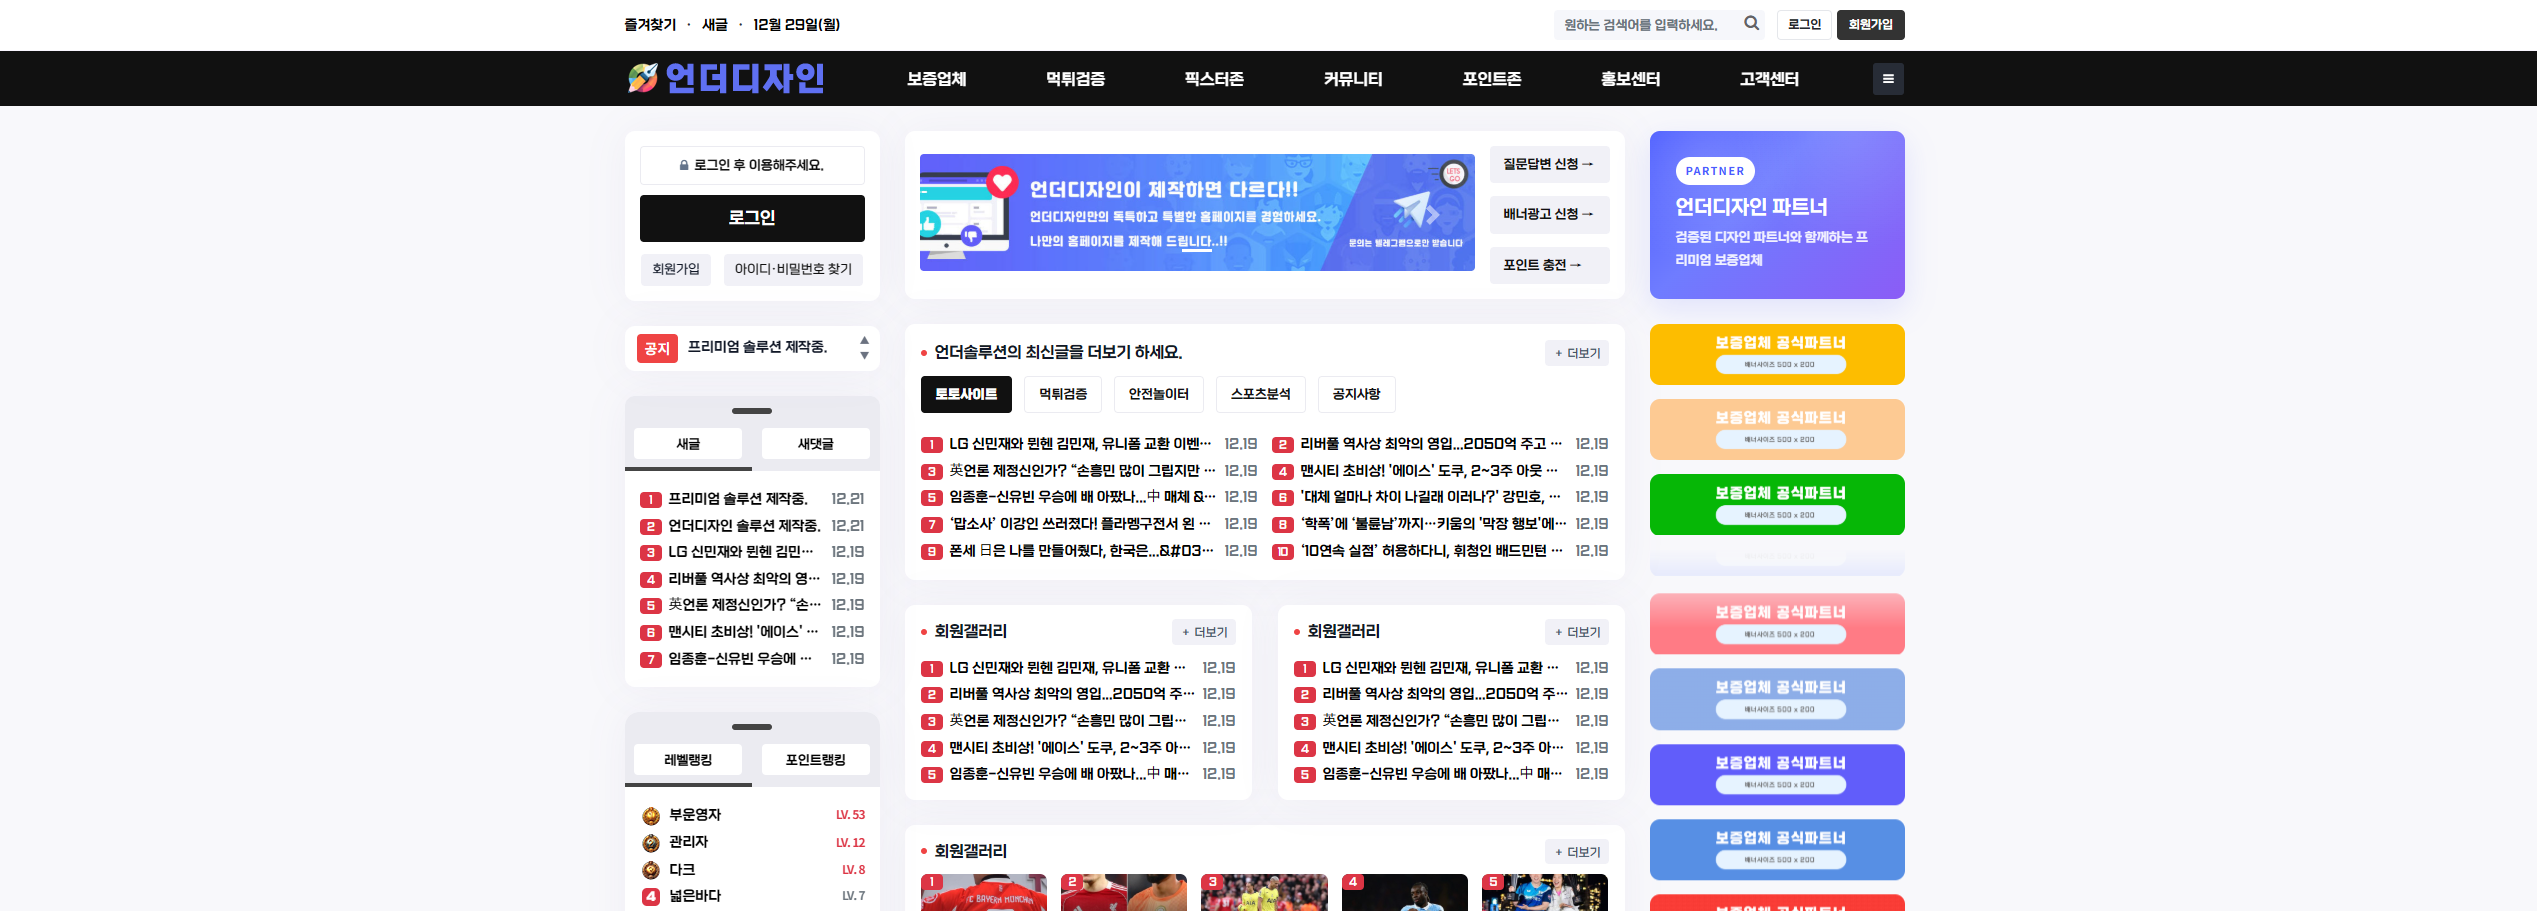Select the 스포츠분석 category tab

tap(1260, 394)
